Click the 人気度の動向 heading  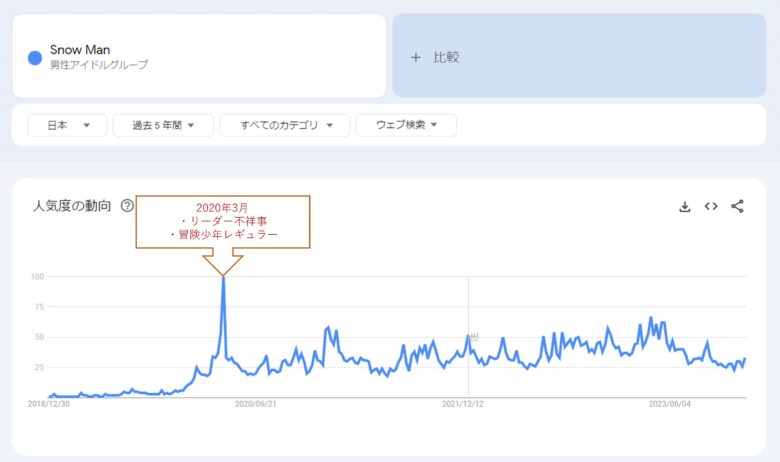[72, 206]
